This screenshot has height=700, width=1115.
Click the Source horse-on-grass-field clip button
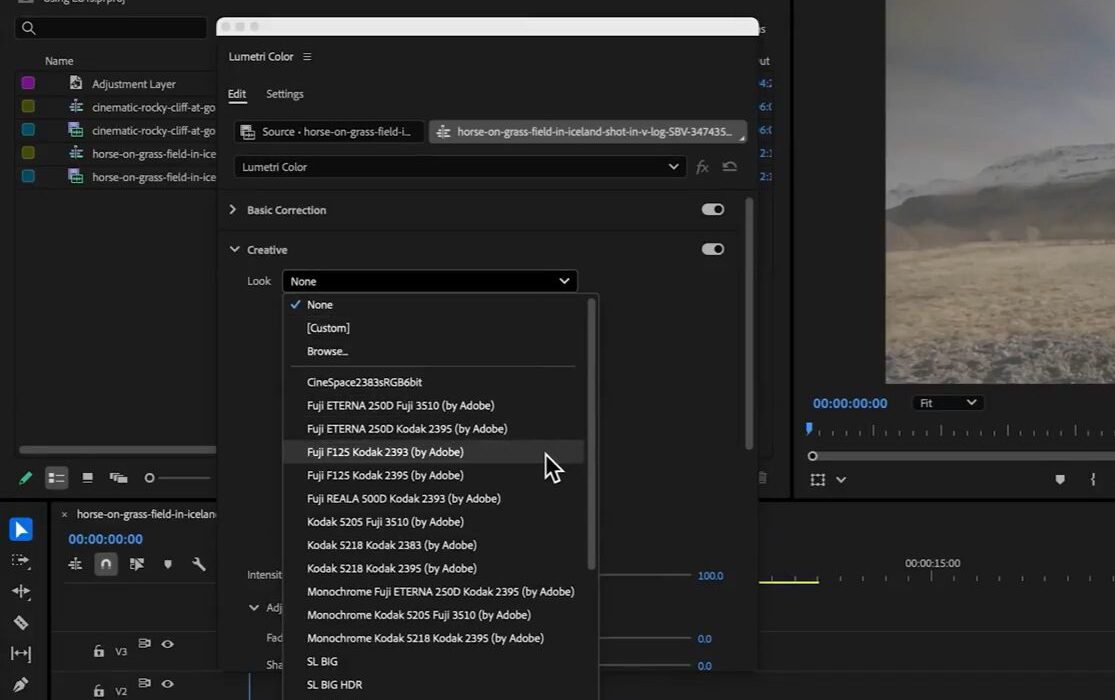(x=329, y=132)
